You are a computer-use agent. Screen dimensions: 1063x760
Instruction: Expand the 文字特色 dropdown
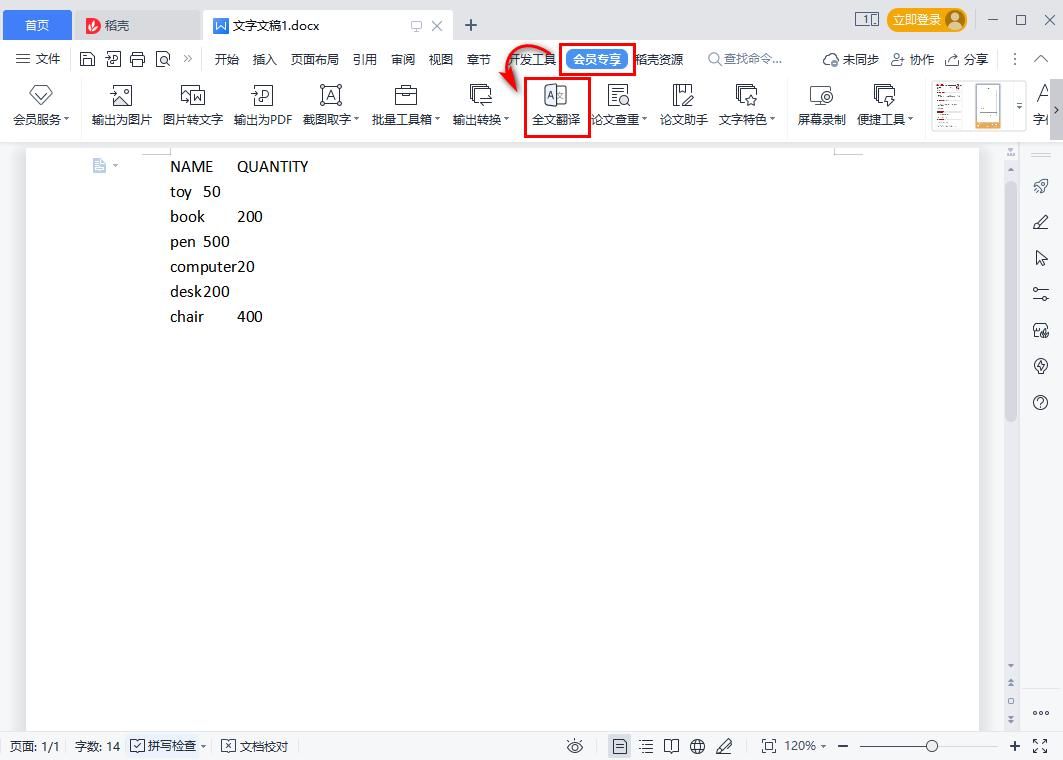point(746,103)
